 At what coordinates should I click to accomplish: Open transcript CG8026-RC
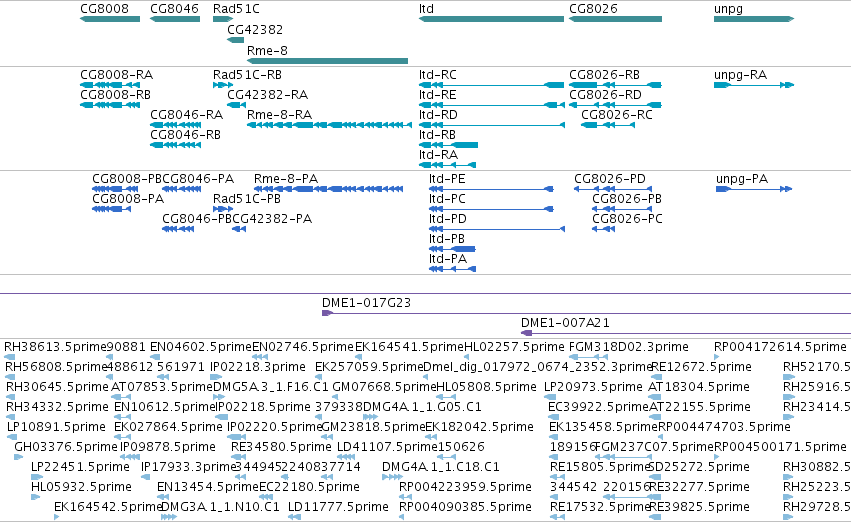(x=608, y=125)
